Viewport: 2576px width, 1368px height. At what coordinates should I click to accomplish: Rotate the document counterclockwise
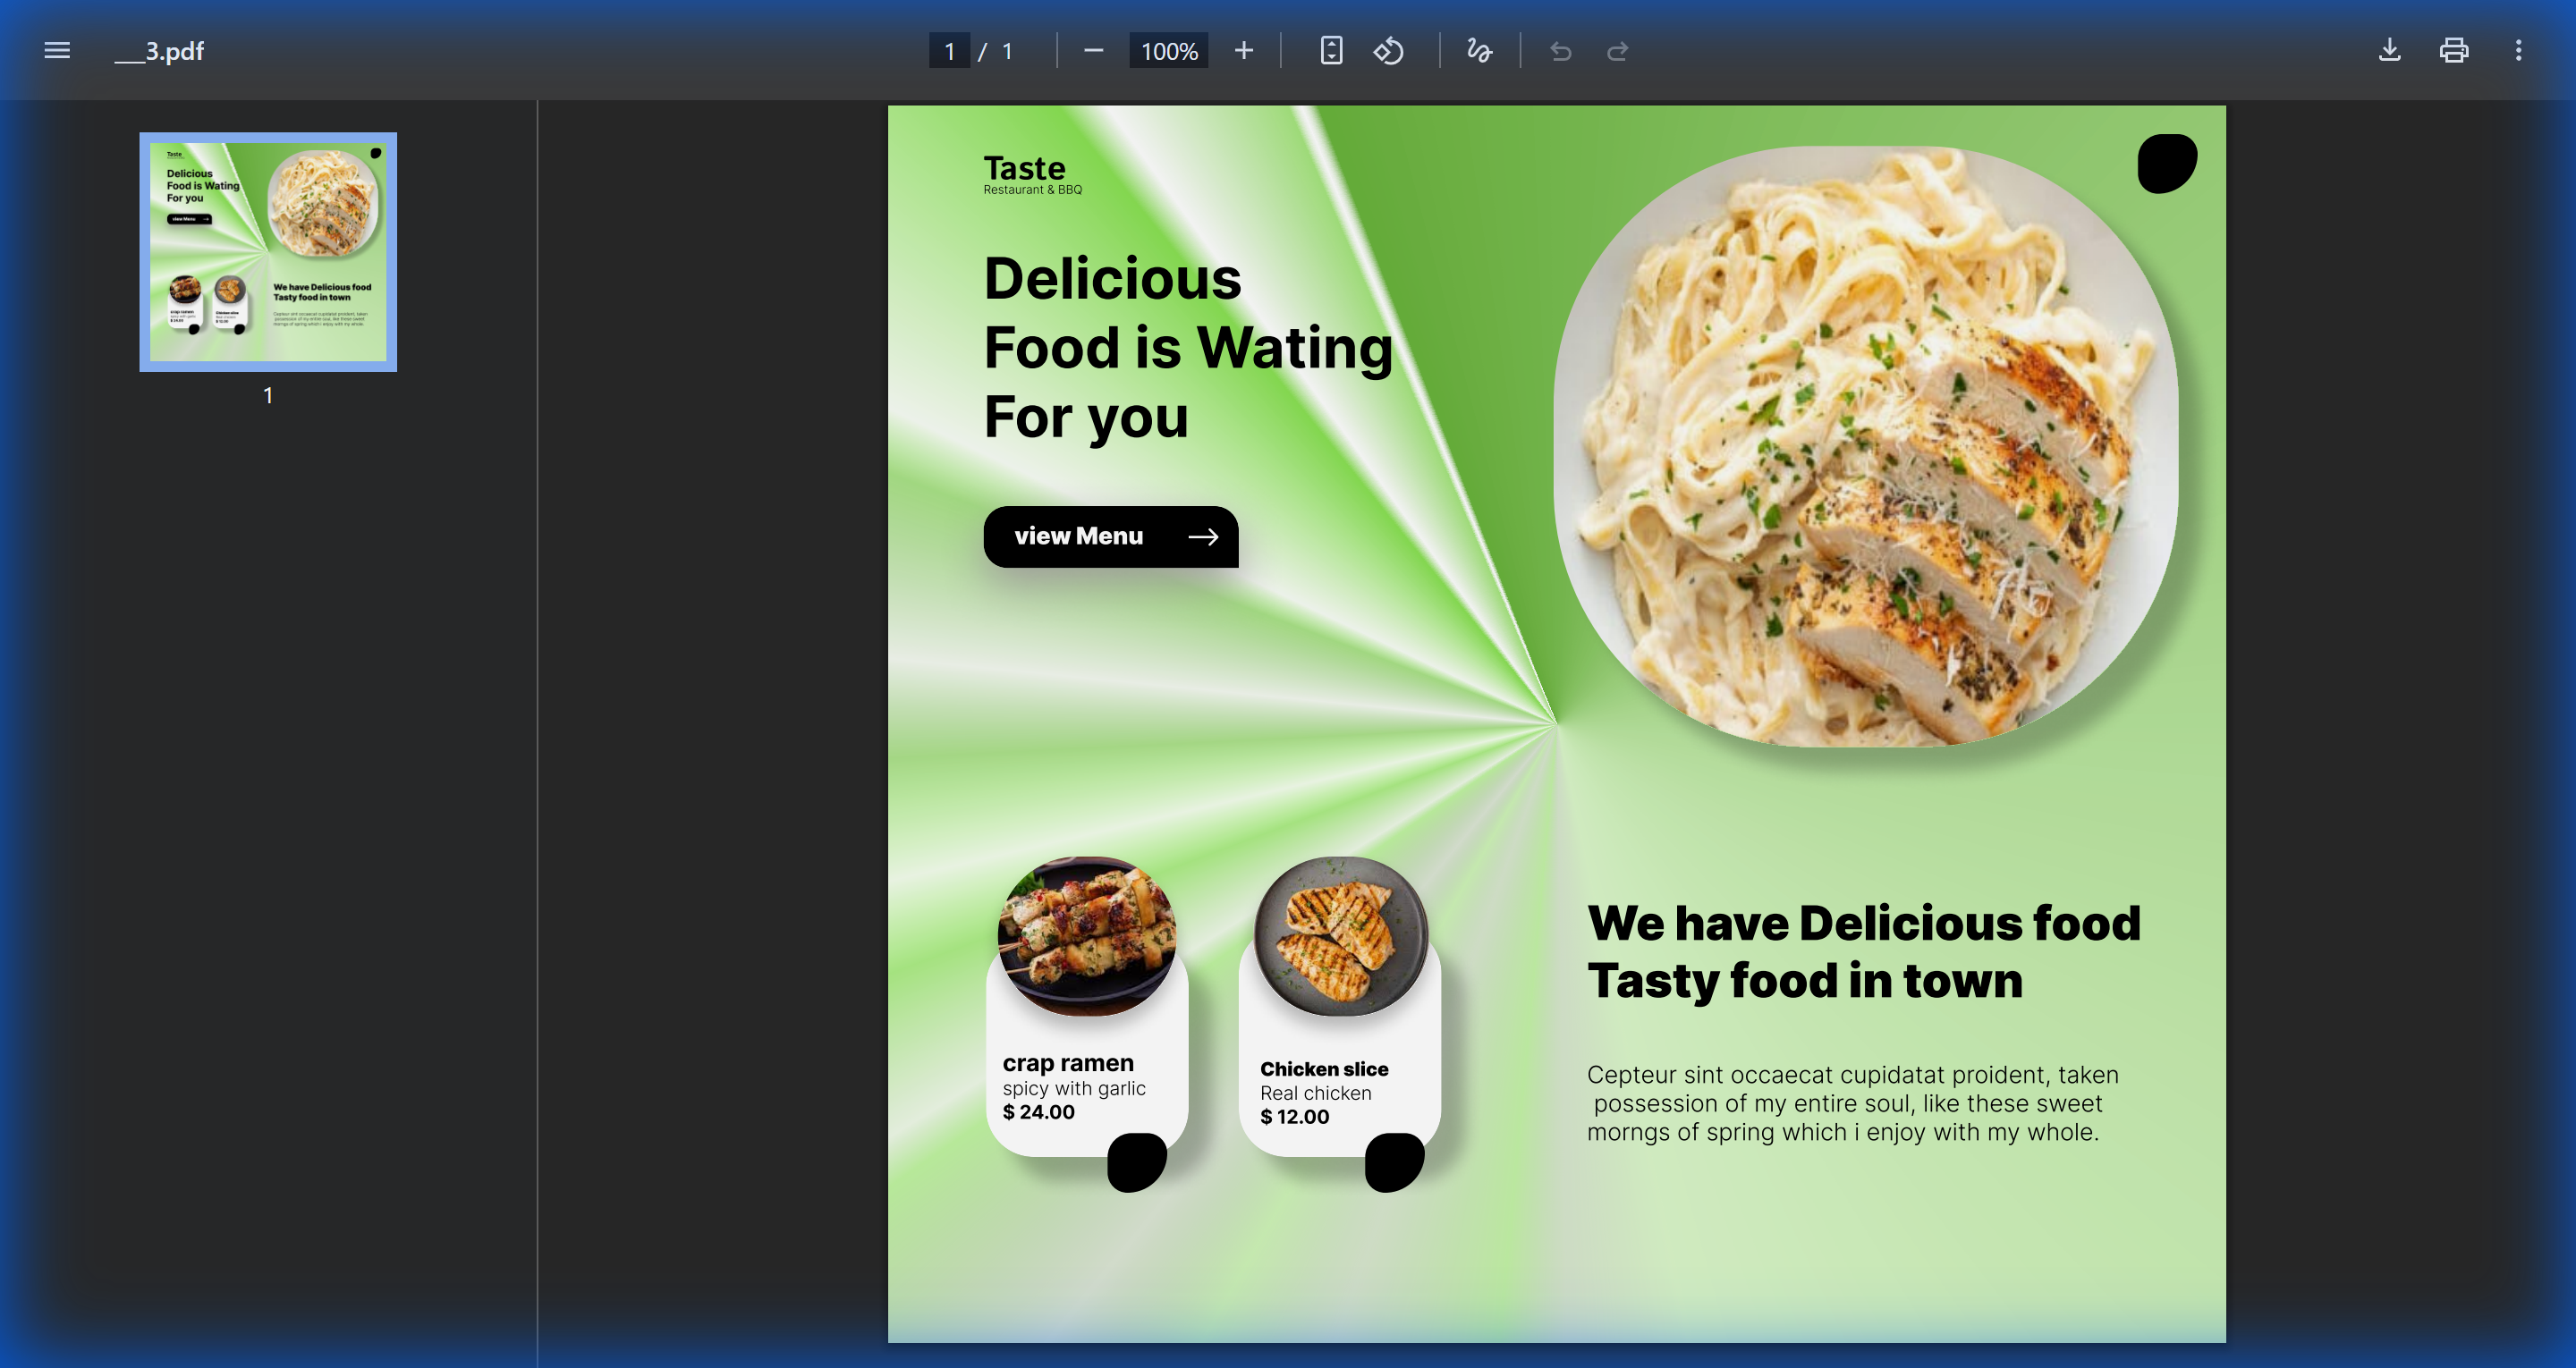coord(1388,50)
